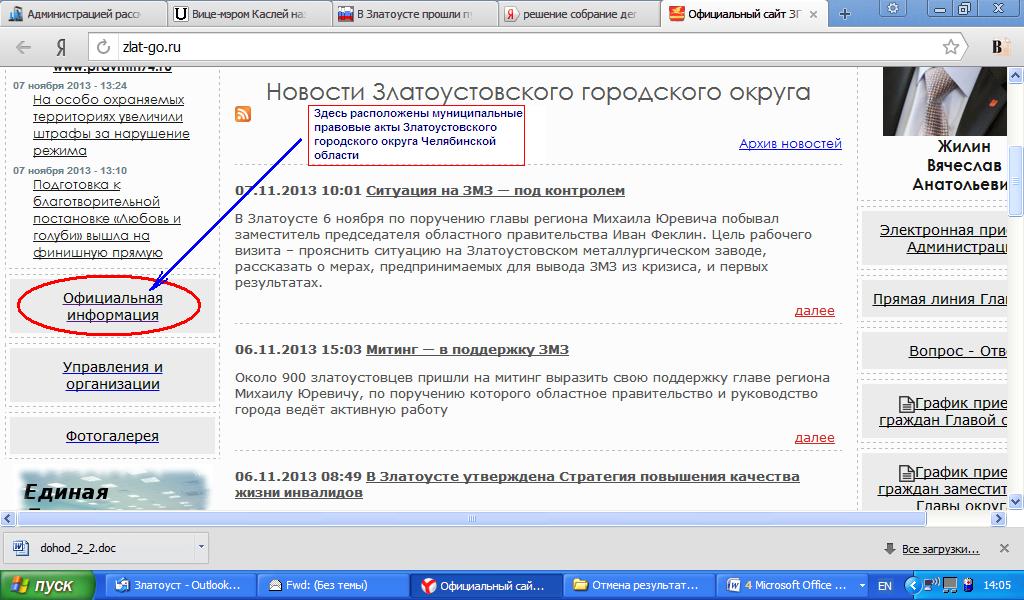Viewport: 1024px width, 600px height.
Task: Click the browser back arrow
Action: [24, 47]
